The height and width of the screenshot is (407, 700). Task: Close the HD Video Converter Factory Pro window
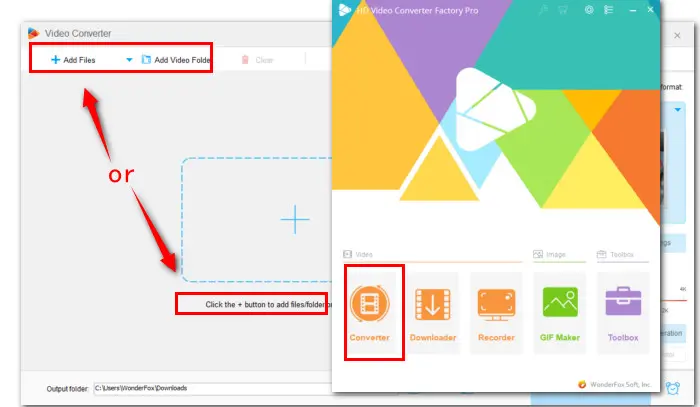(x=650, y=9)
